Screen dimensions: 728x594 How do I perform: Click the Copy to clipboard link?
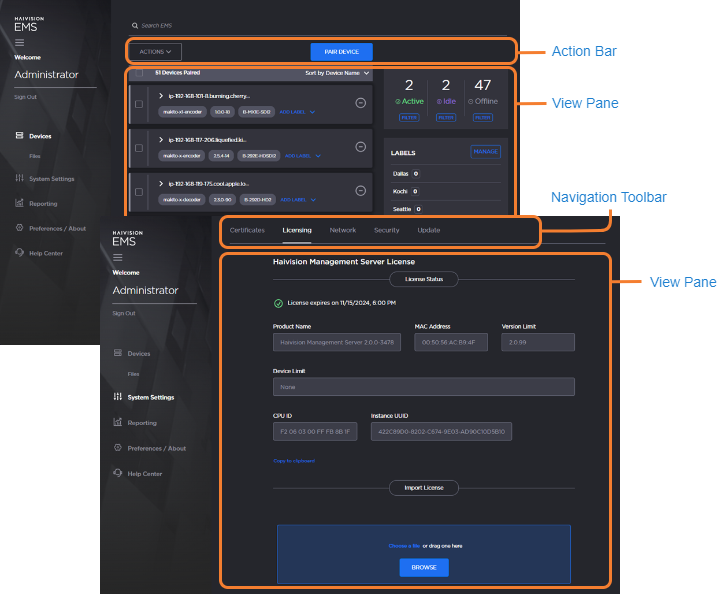pos(294,461)
